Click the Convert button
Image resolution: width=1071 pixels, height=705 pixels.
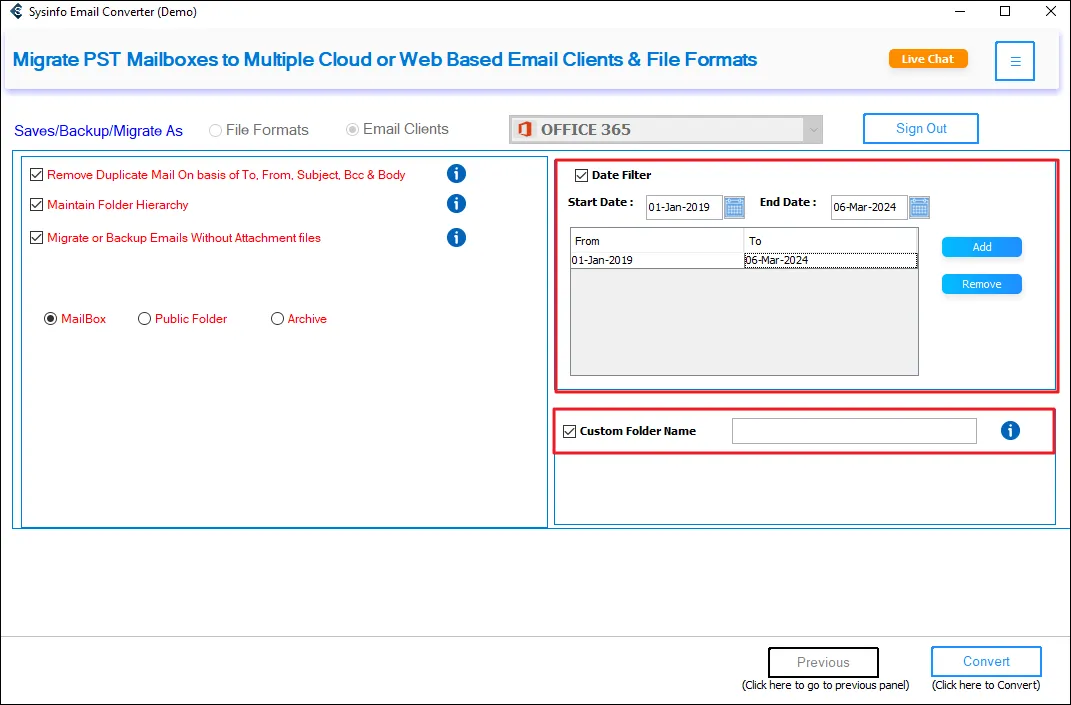pos(986,662)
